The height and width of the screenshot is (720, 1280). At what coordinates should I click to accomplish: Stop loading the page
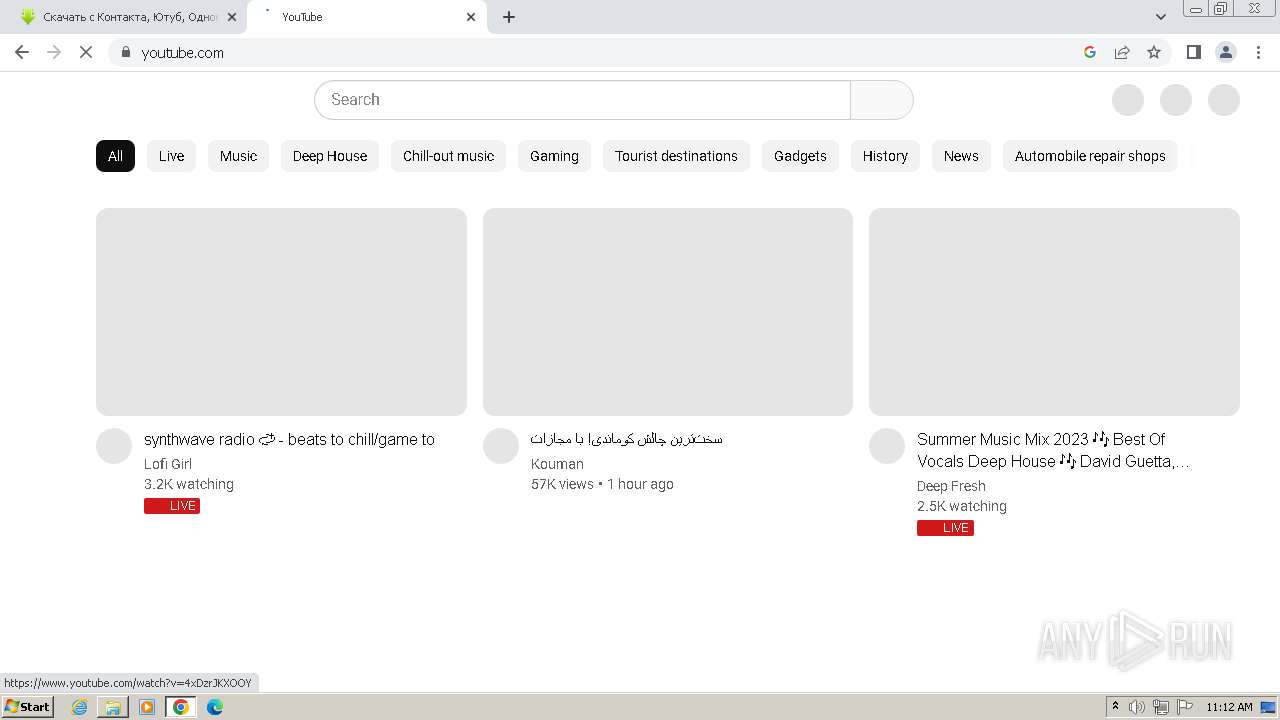pos(86,52)
